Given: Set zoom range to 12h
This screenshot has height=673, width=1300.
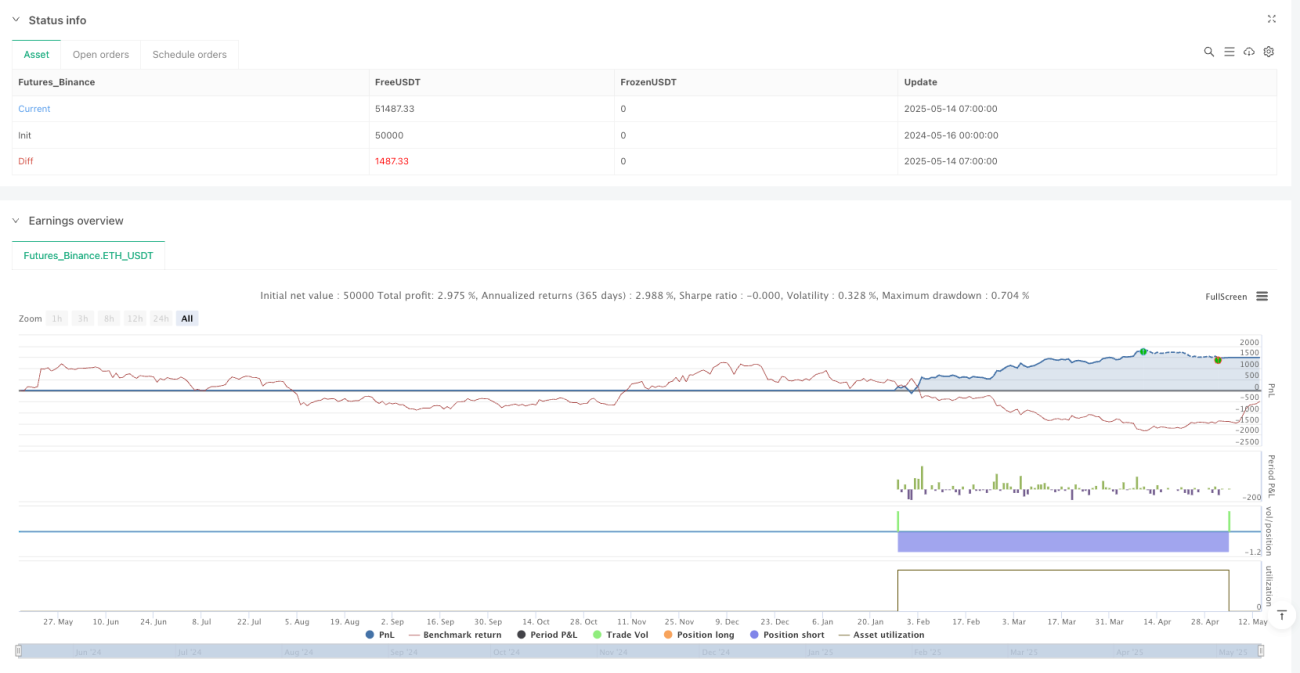Looking at the screenshot, I should click(134, 318).
